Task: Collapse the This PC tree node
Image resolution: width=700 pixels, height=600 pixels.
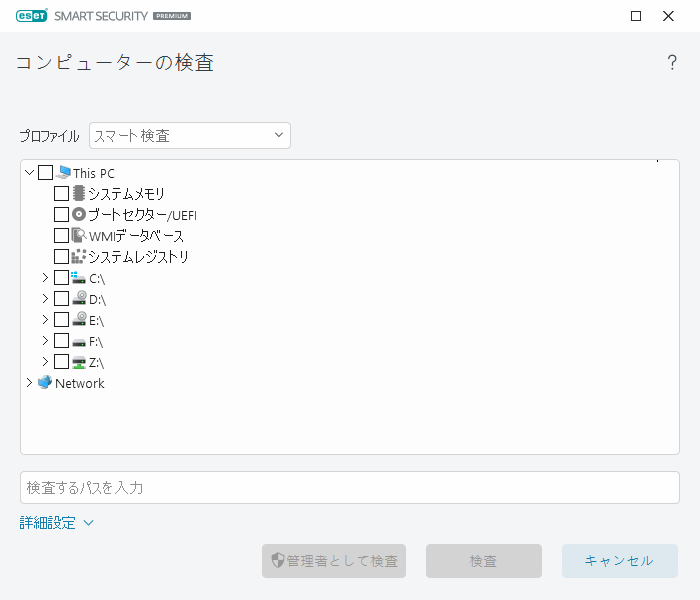Action: click(29, 173)
